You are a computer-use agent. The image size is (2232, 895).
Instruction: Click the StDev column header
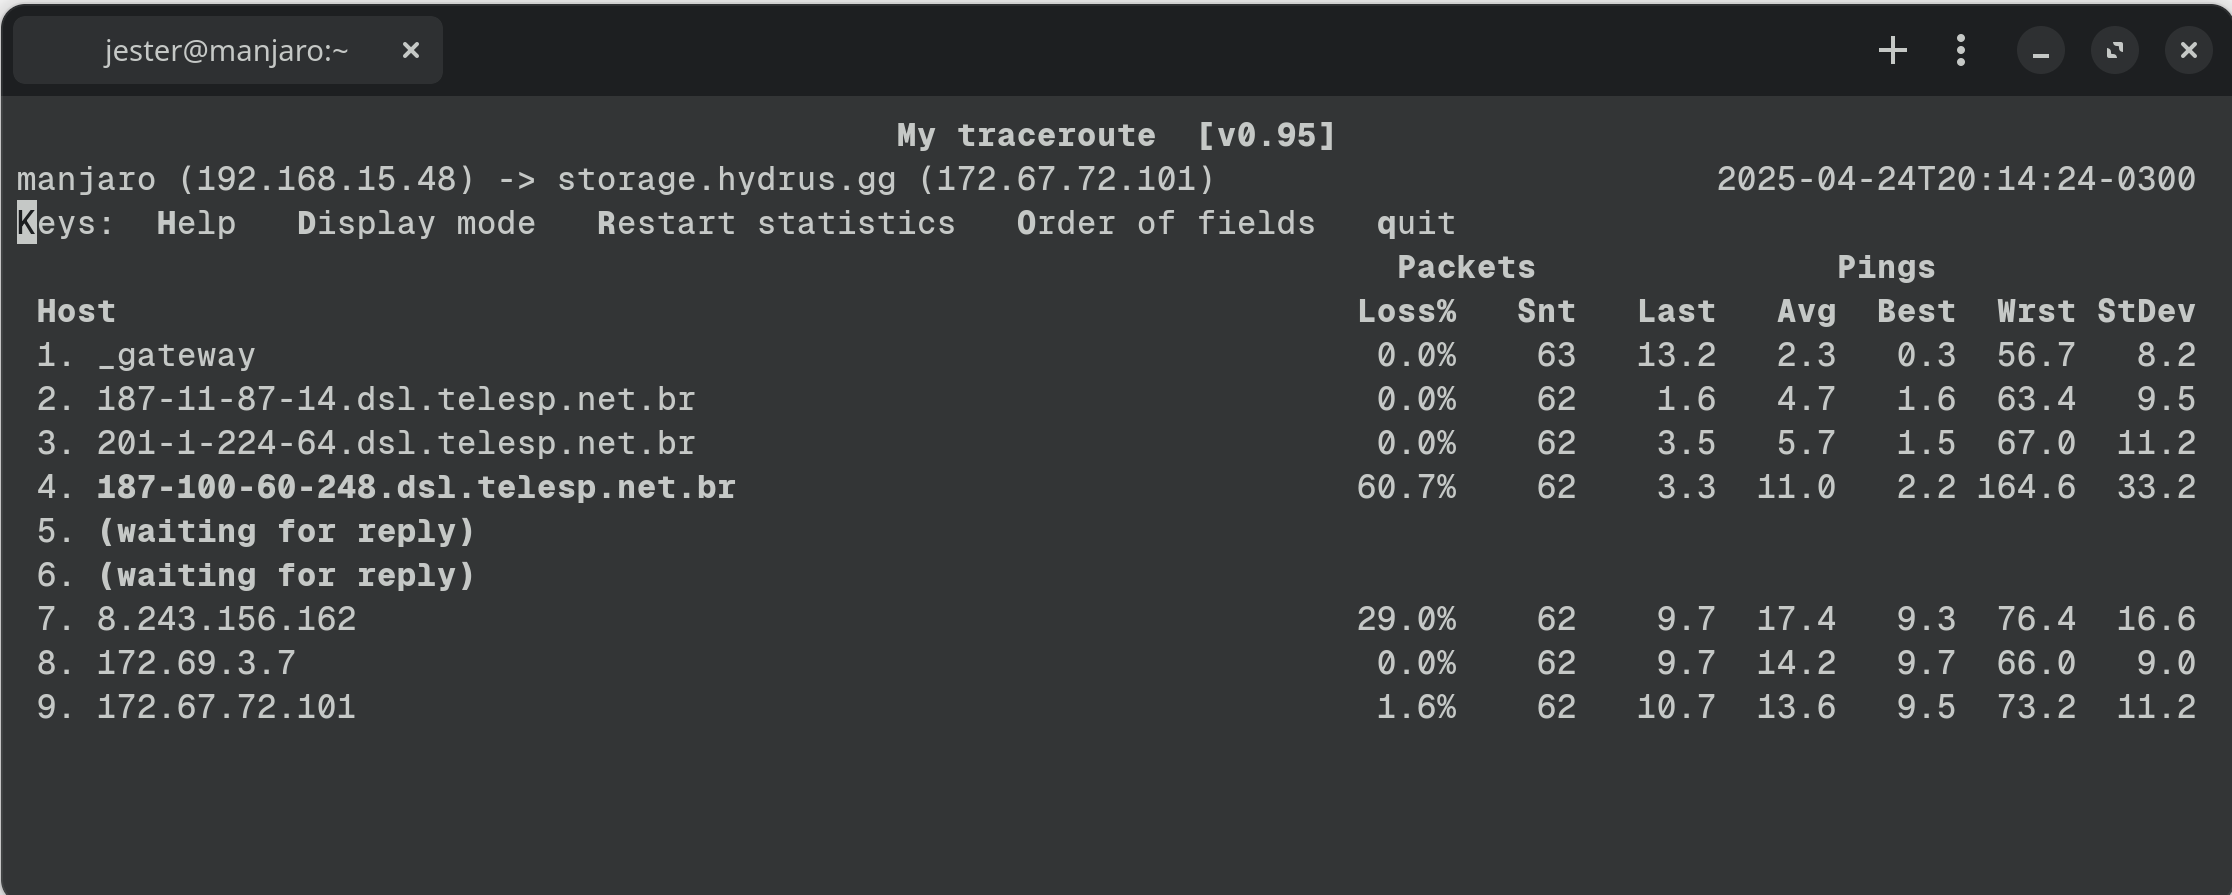pos(2146,311)
